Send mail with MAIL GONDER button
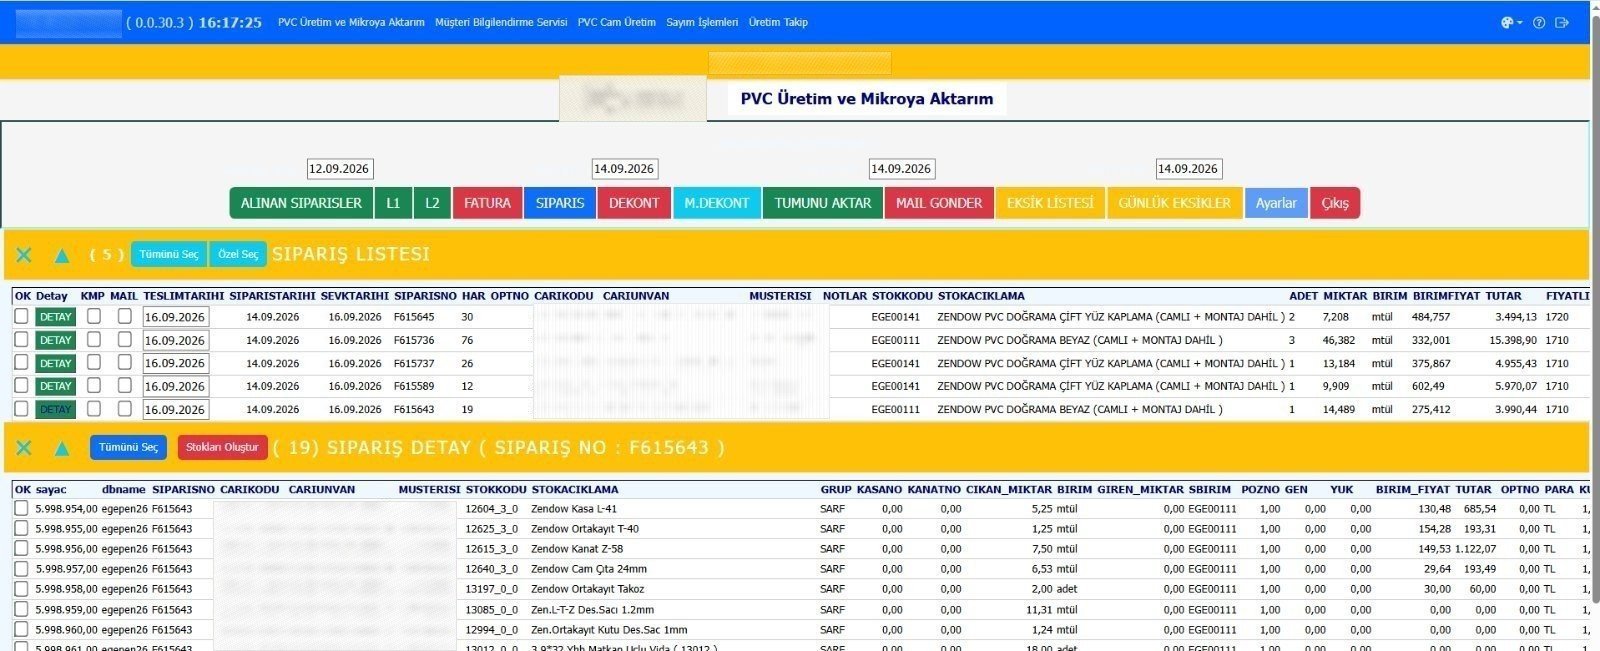Screen dimensions: 1600x651 coord(939,203)
